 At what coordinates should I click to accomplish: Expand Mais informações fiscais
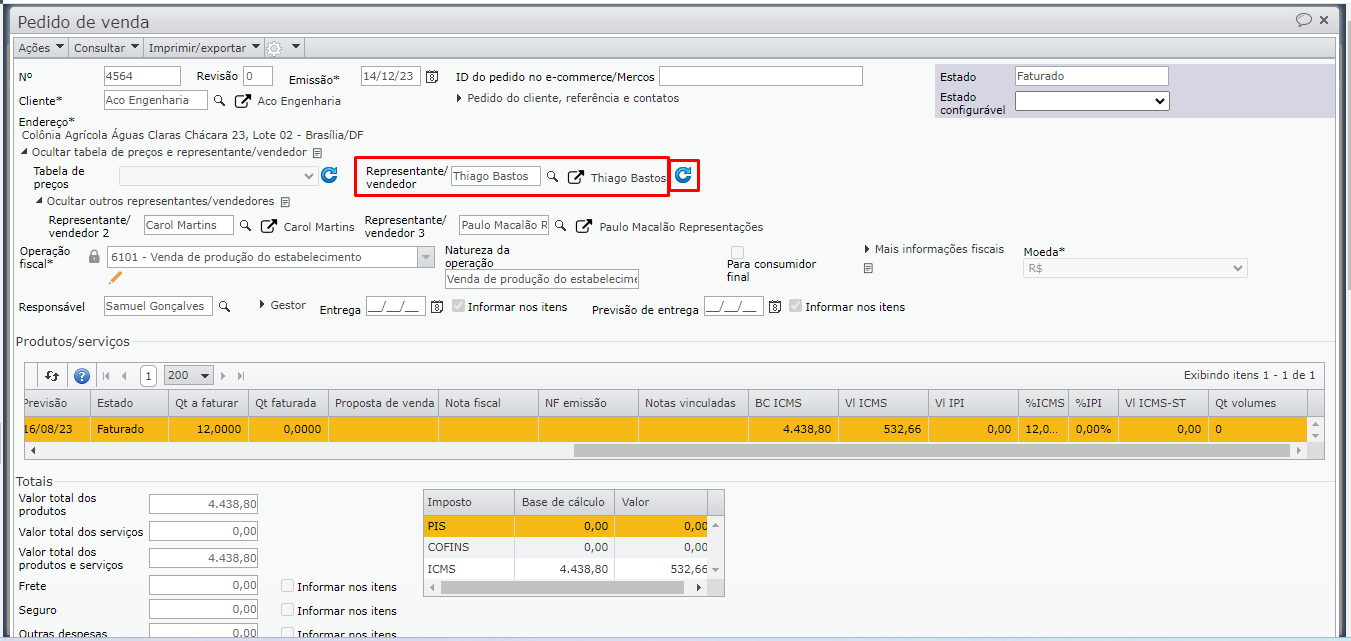click(x=934, y=249)
